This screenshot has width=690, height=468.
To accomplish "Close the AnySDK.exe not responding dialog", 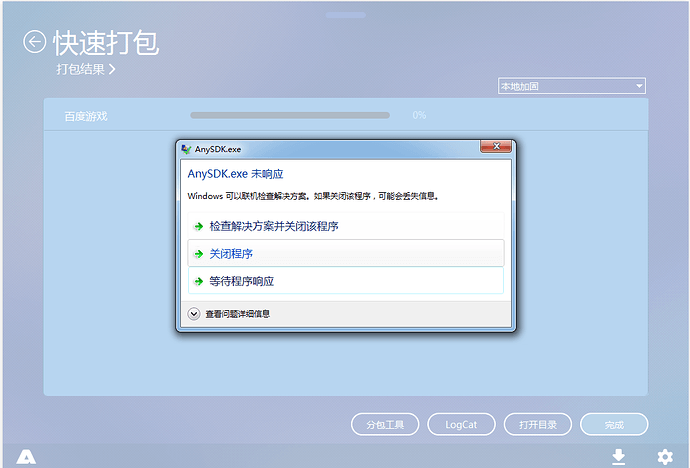I will point(496,146).
